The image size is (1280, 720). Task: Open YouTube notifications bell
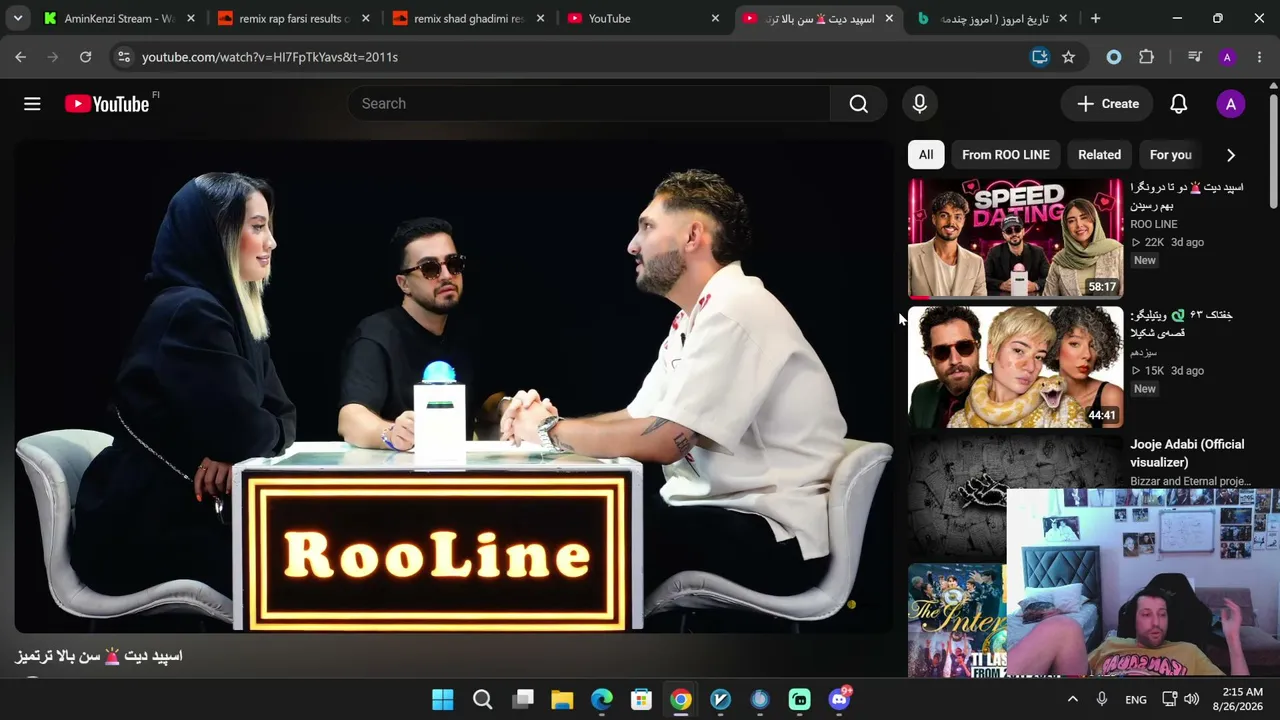pos(1179,104)
